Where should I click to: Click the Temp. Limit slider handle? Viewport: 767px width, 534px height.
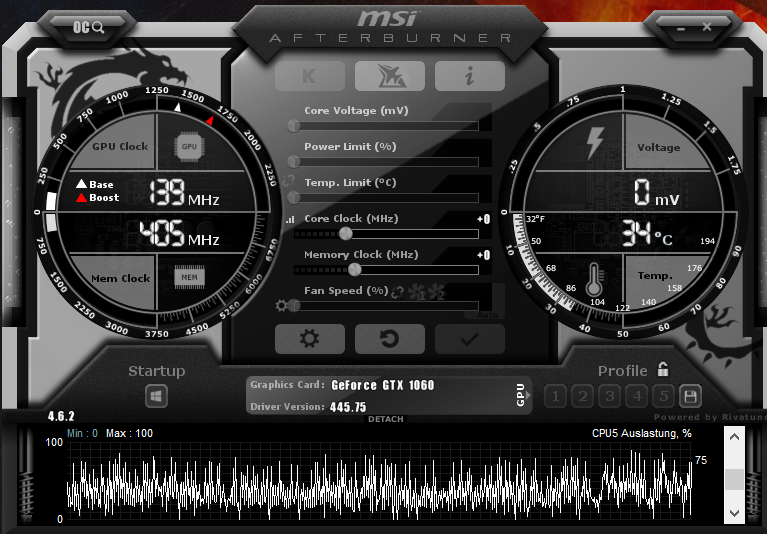294,198
